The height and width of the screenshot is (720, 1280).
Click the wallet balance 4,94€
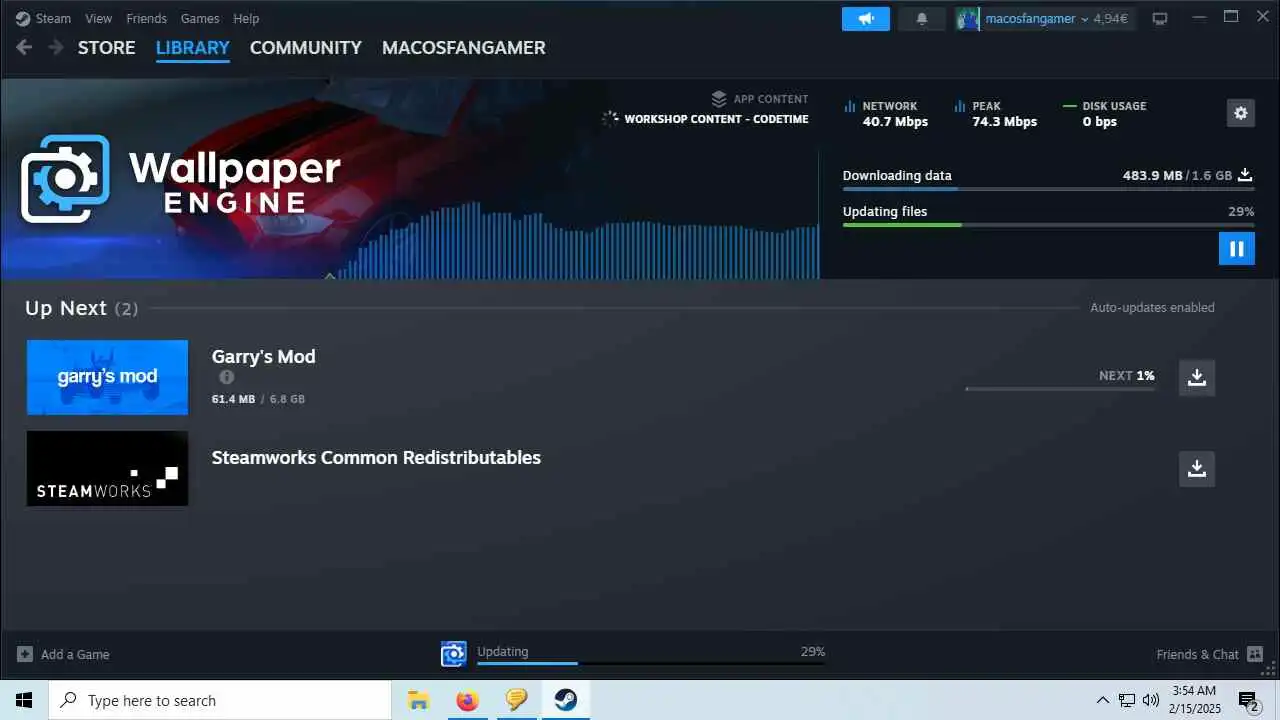point(1111,18)
